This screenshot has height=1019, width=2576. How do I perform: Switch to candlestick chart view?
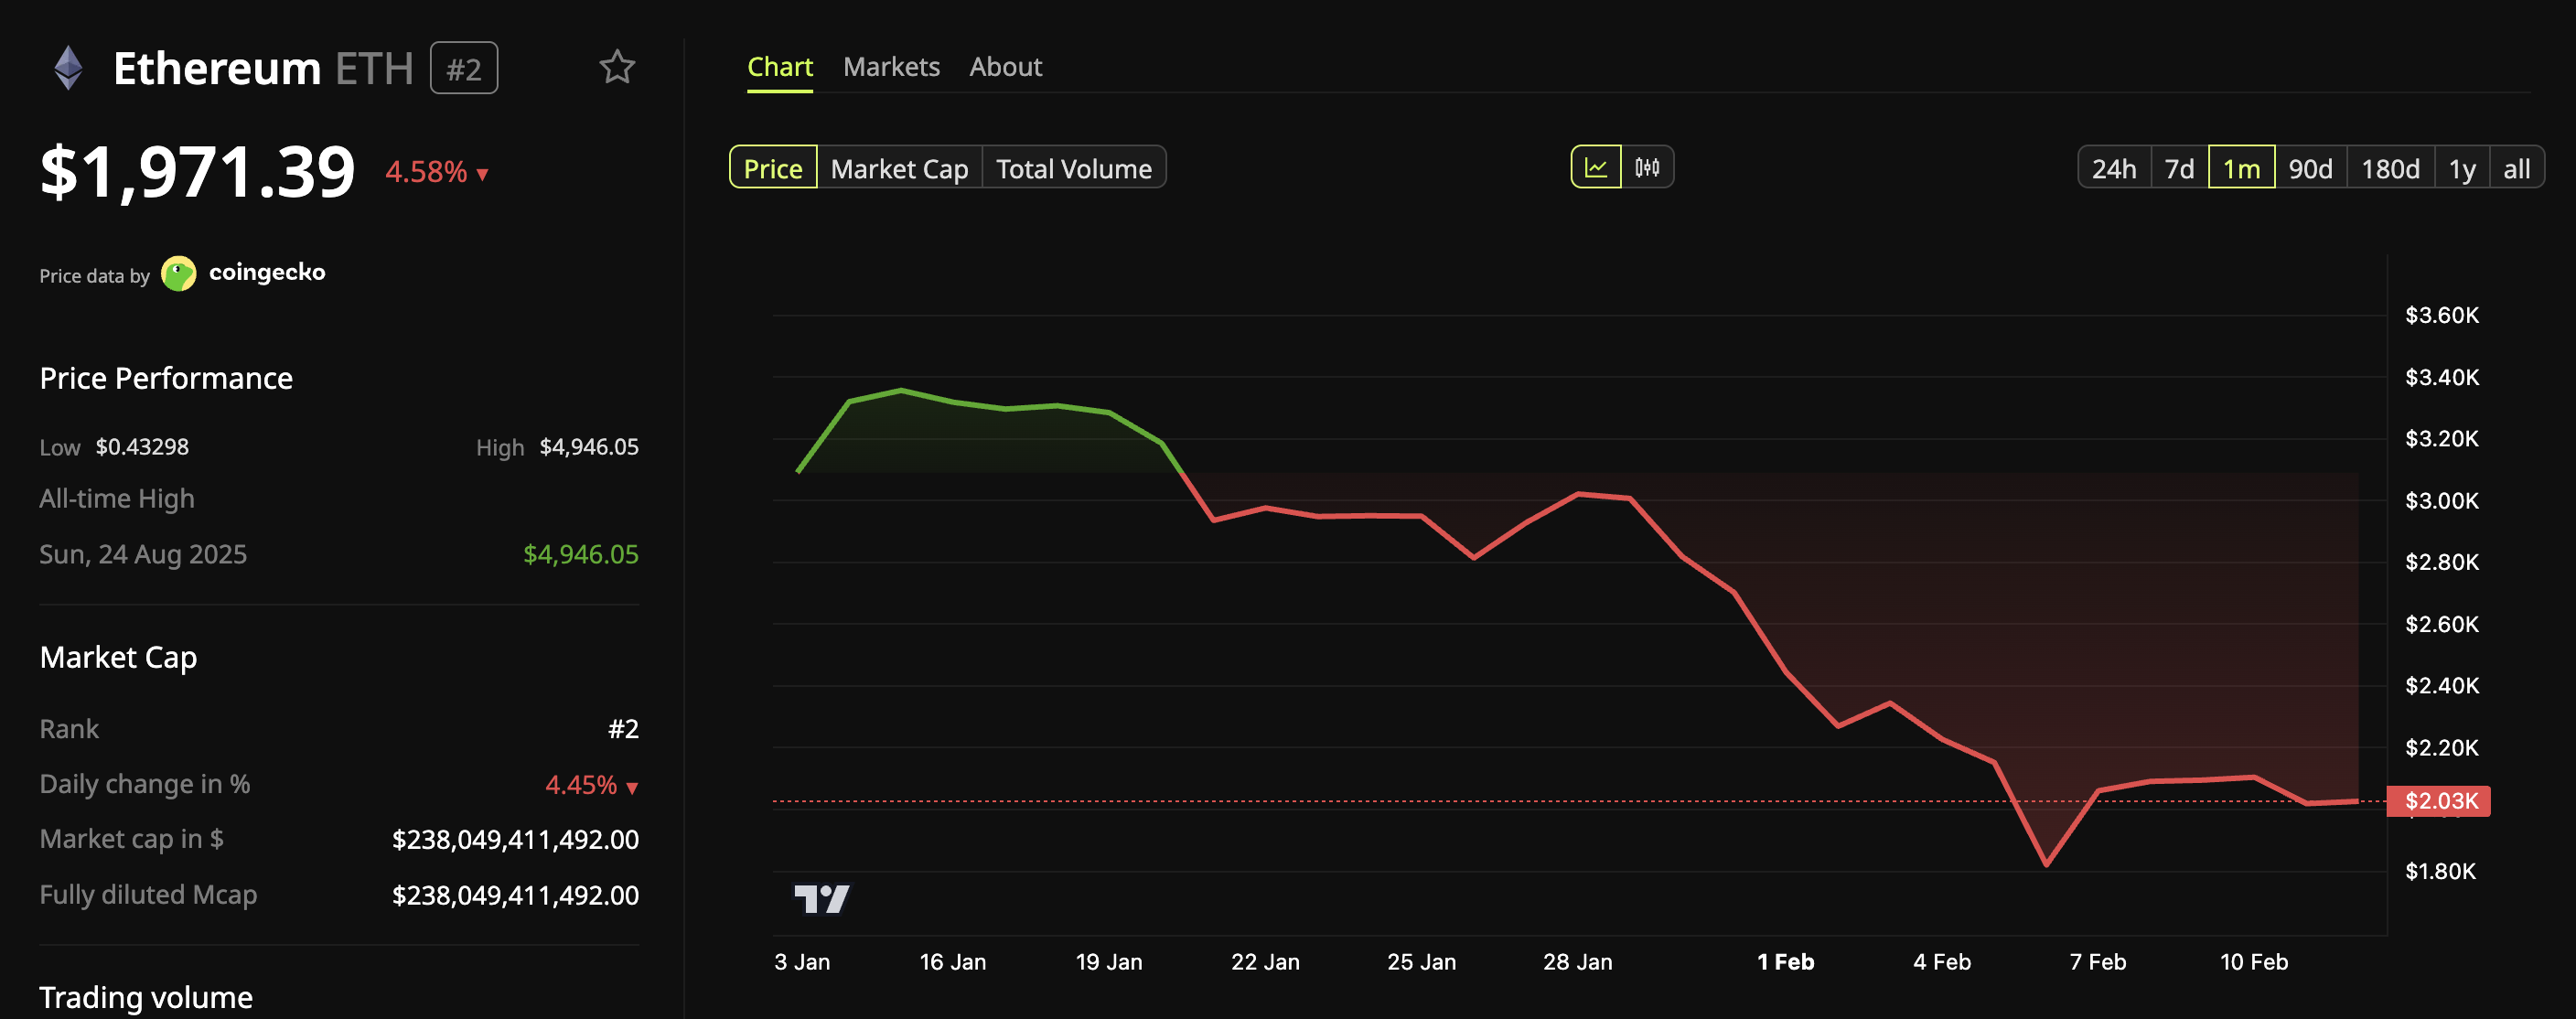(x=1647, y=167)
